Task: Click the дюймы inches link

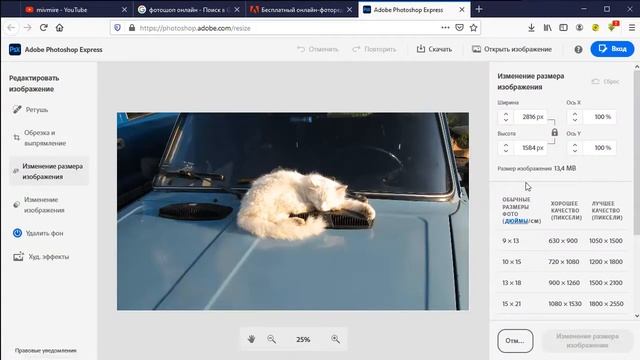Action: pos(516,221)
